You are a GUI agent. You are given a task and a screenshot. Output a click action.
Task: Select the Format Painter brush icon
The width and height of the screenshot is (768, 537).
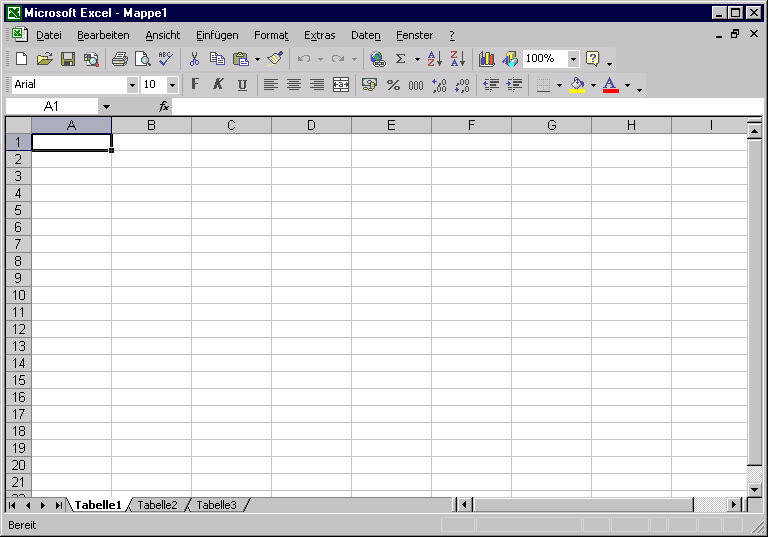(275, 59)
